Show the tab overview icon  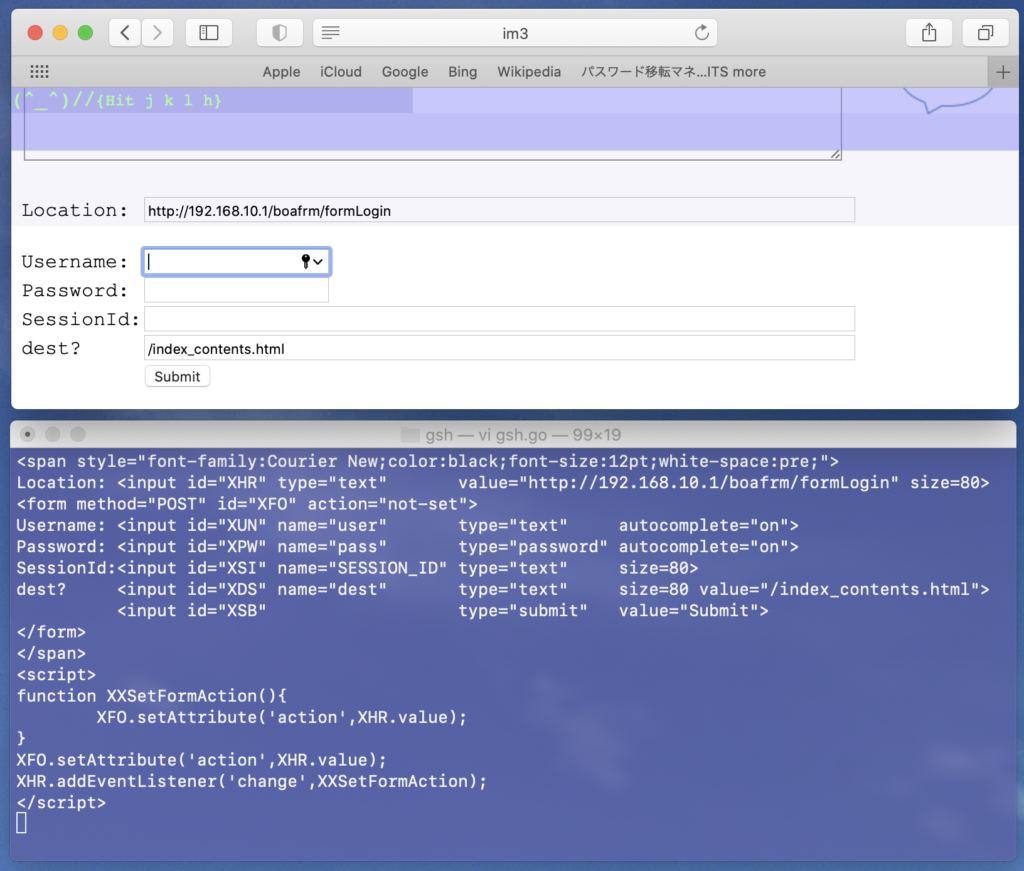click(x=985, y=33)
